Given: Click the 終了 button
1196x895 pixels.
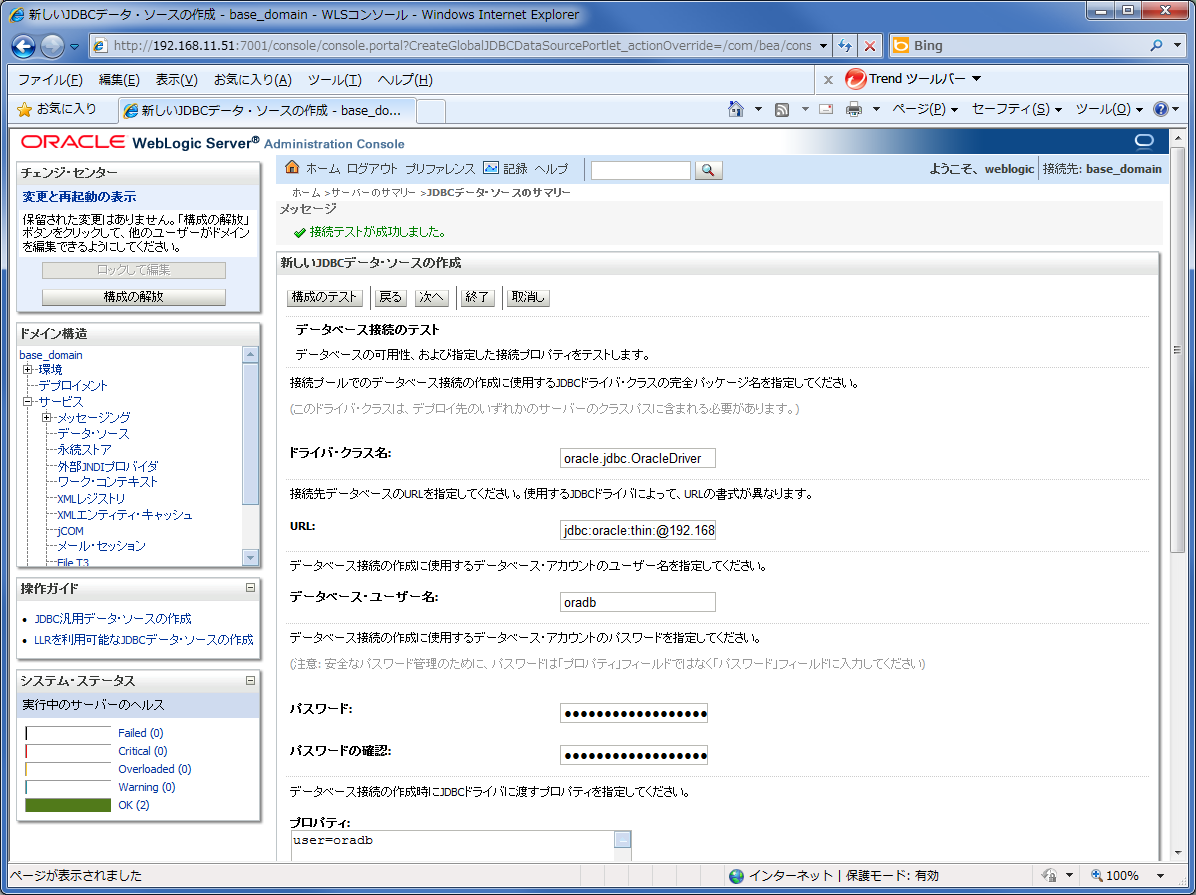Looking at the screenshot, I should click(x=477, y=297).
